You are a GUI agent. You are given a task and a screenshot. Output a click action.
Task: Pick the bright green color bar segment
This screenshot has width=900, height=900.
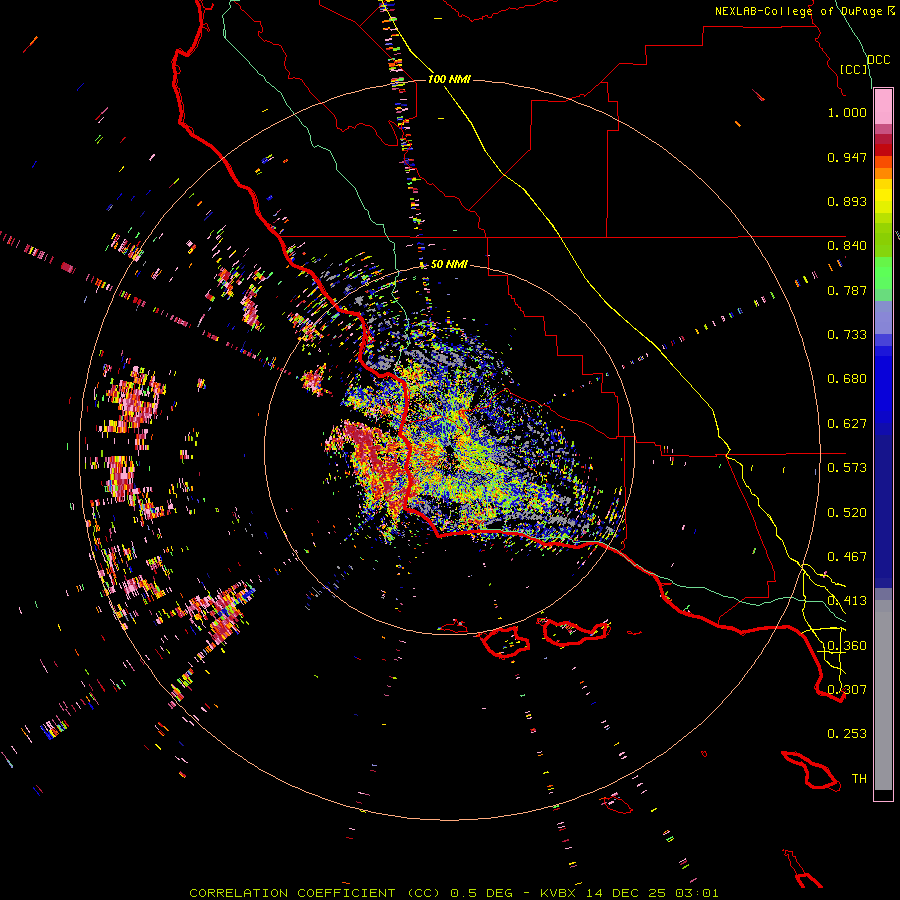point(883,273)
